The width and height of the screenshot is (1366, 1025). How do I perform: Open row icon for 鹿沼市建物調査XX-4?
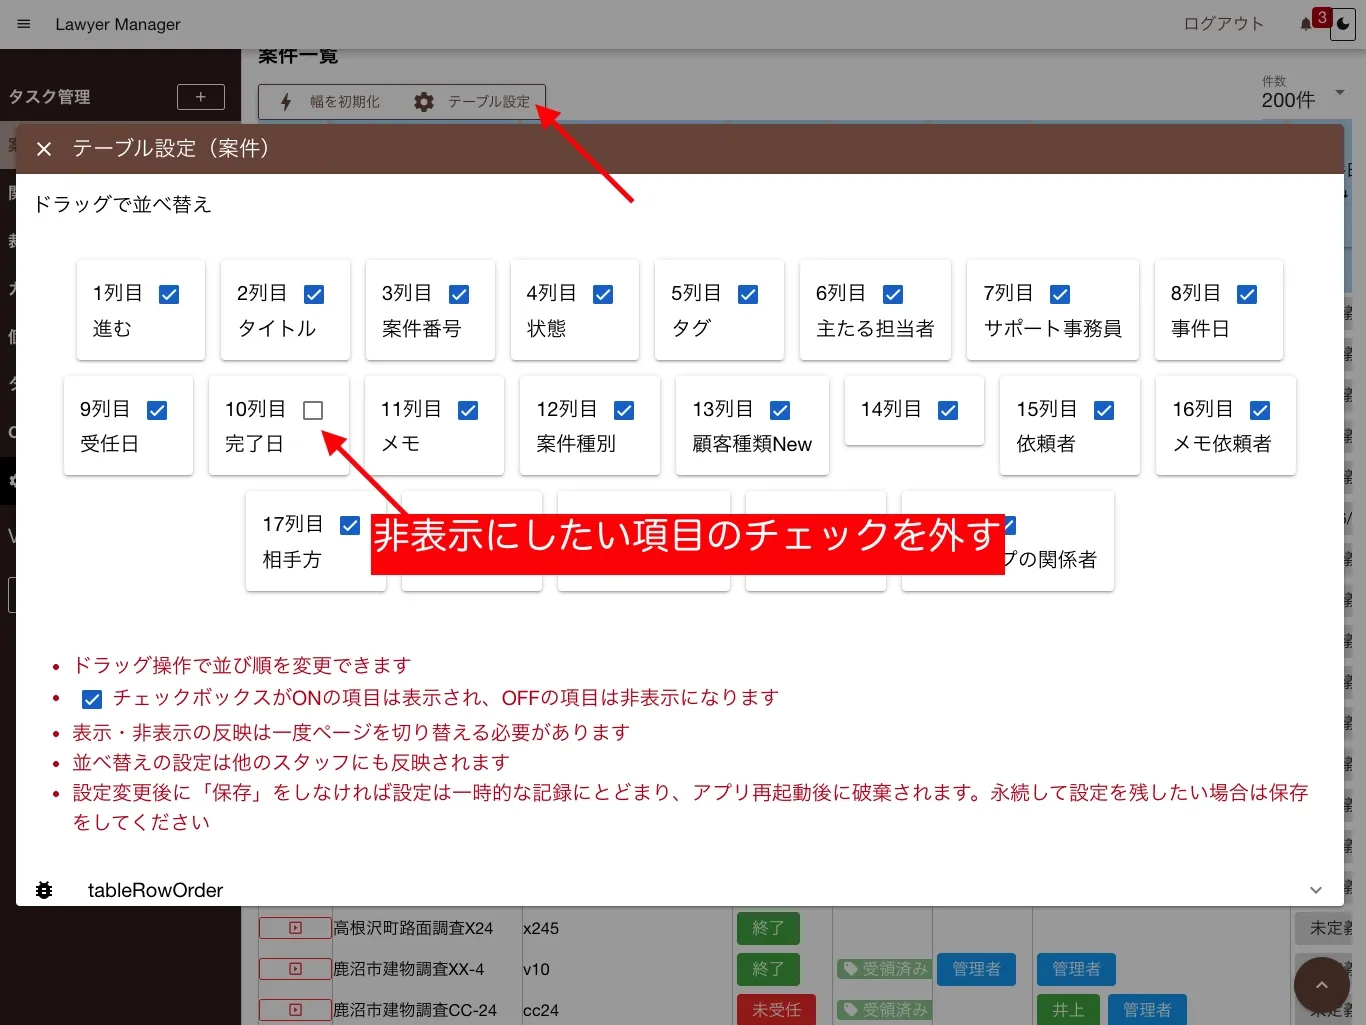point(295,969)
